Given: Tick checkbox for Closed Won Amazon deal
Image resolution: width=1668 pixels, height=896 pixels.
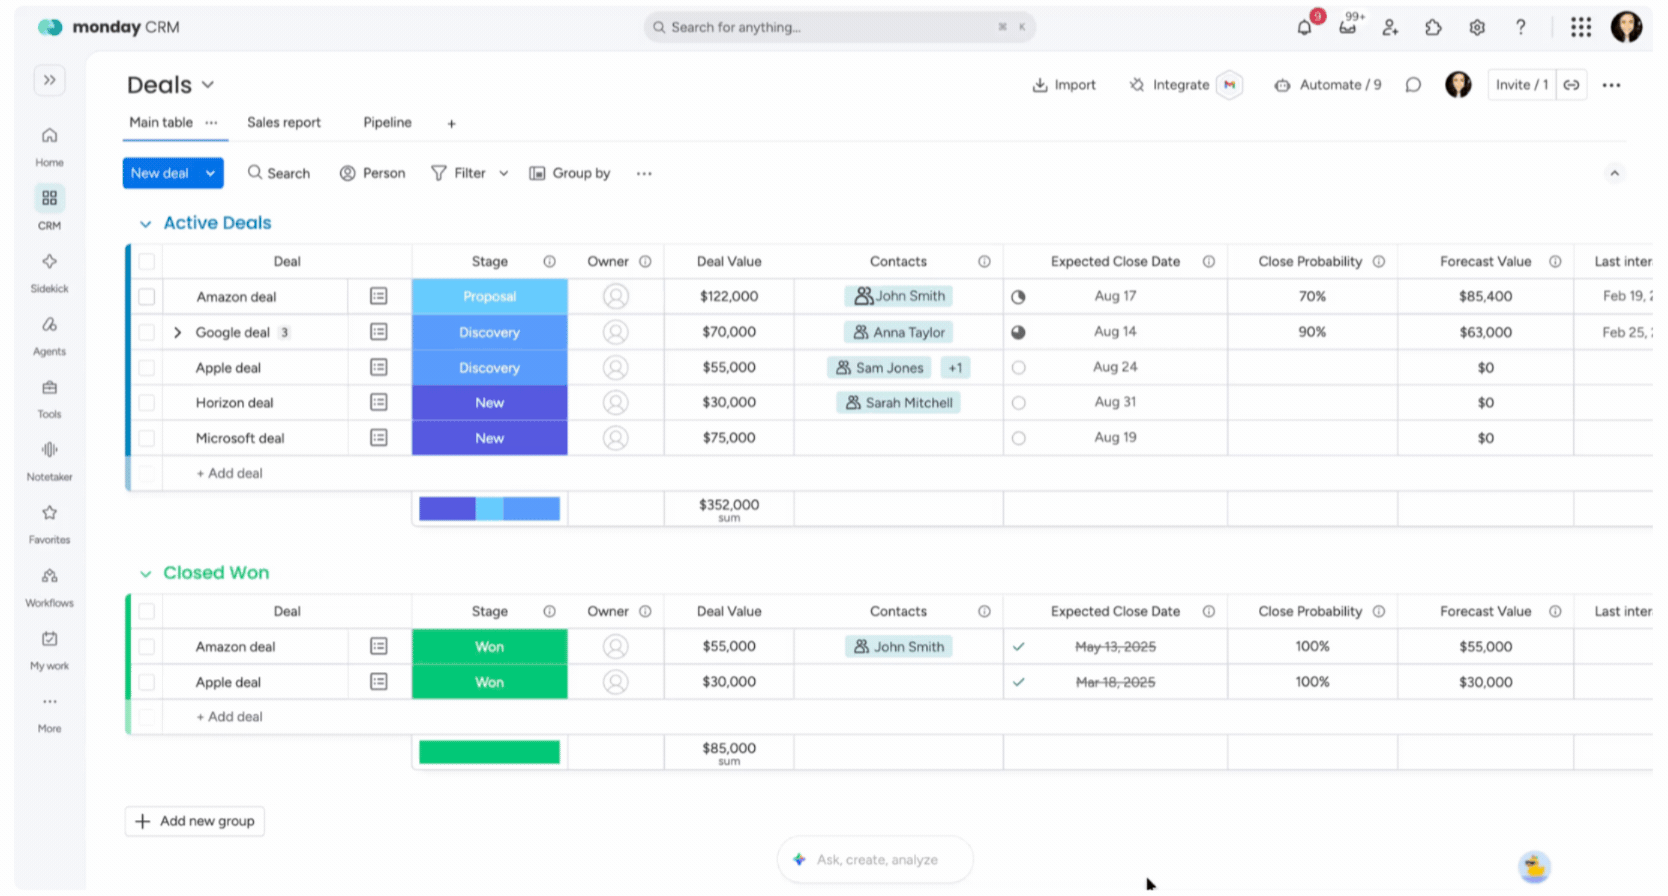Looking at the screenshot, I should [147, 647].
